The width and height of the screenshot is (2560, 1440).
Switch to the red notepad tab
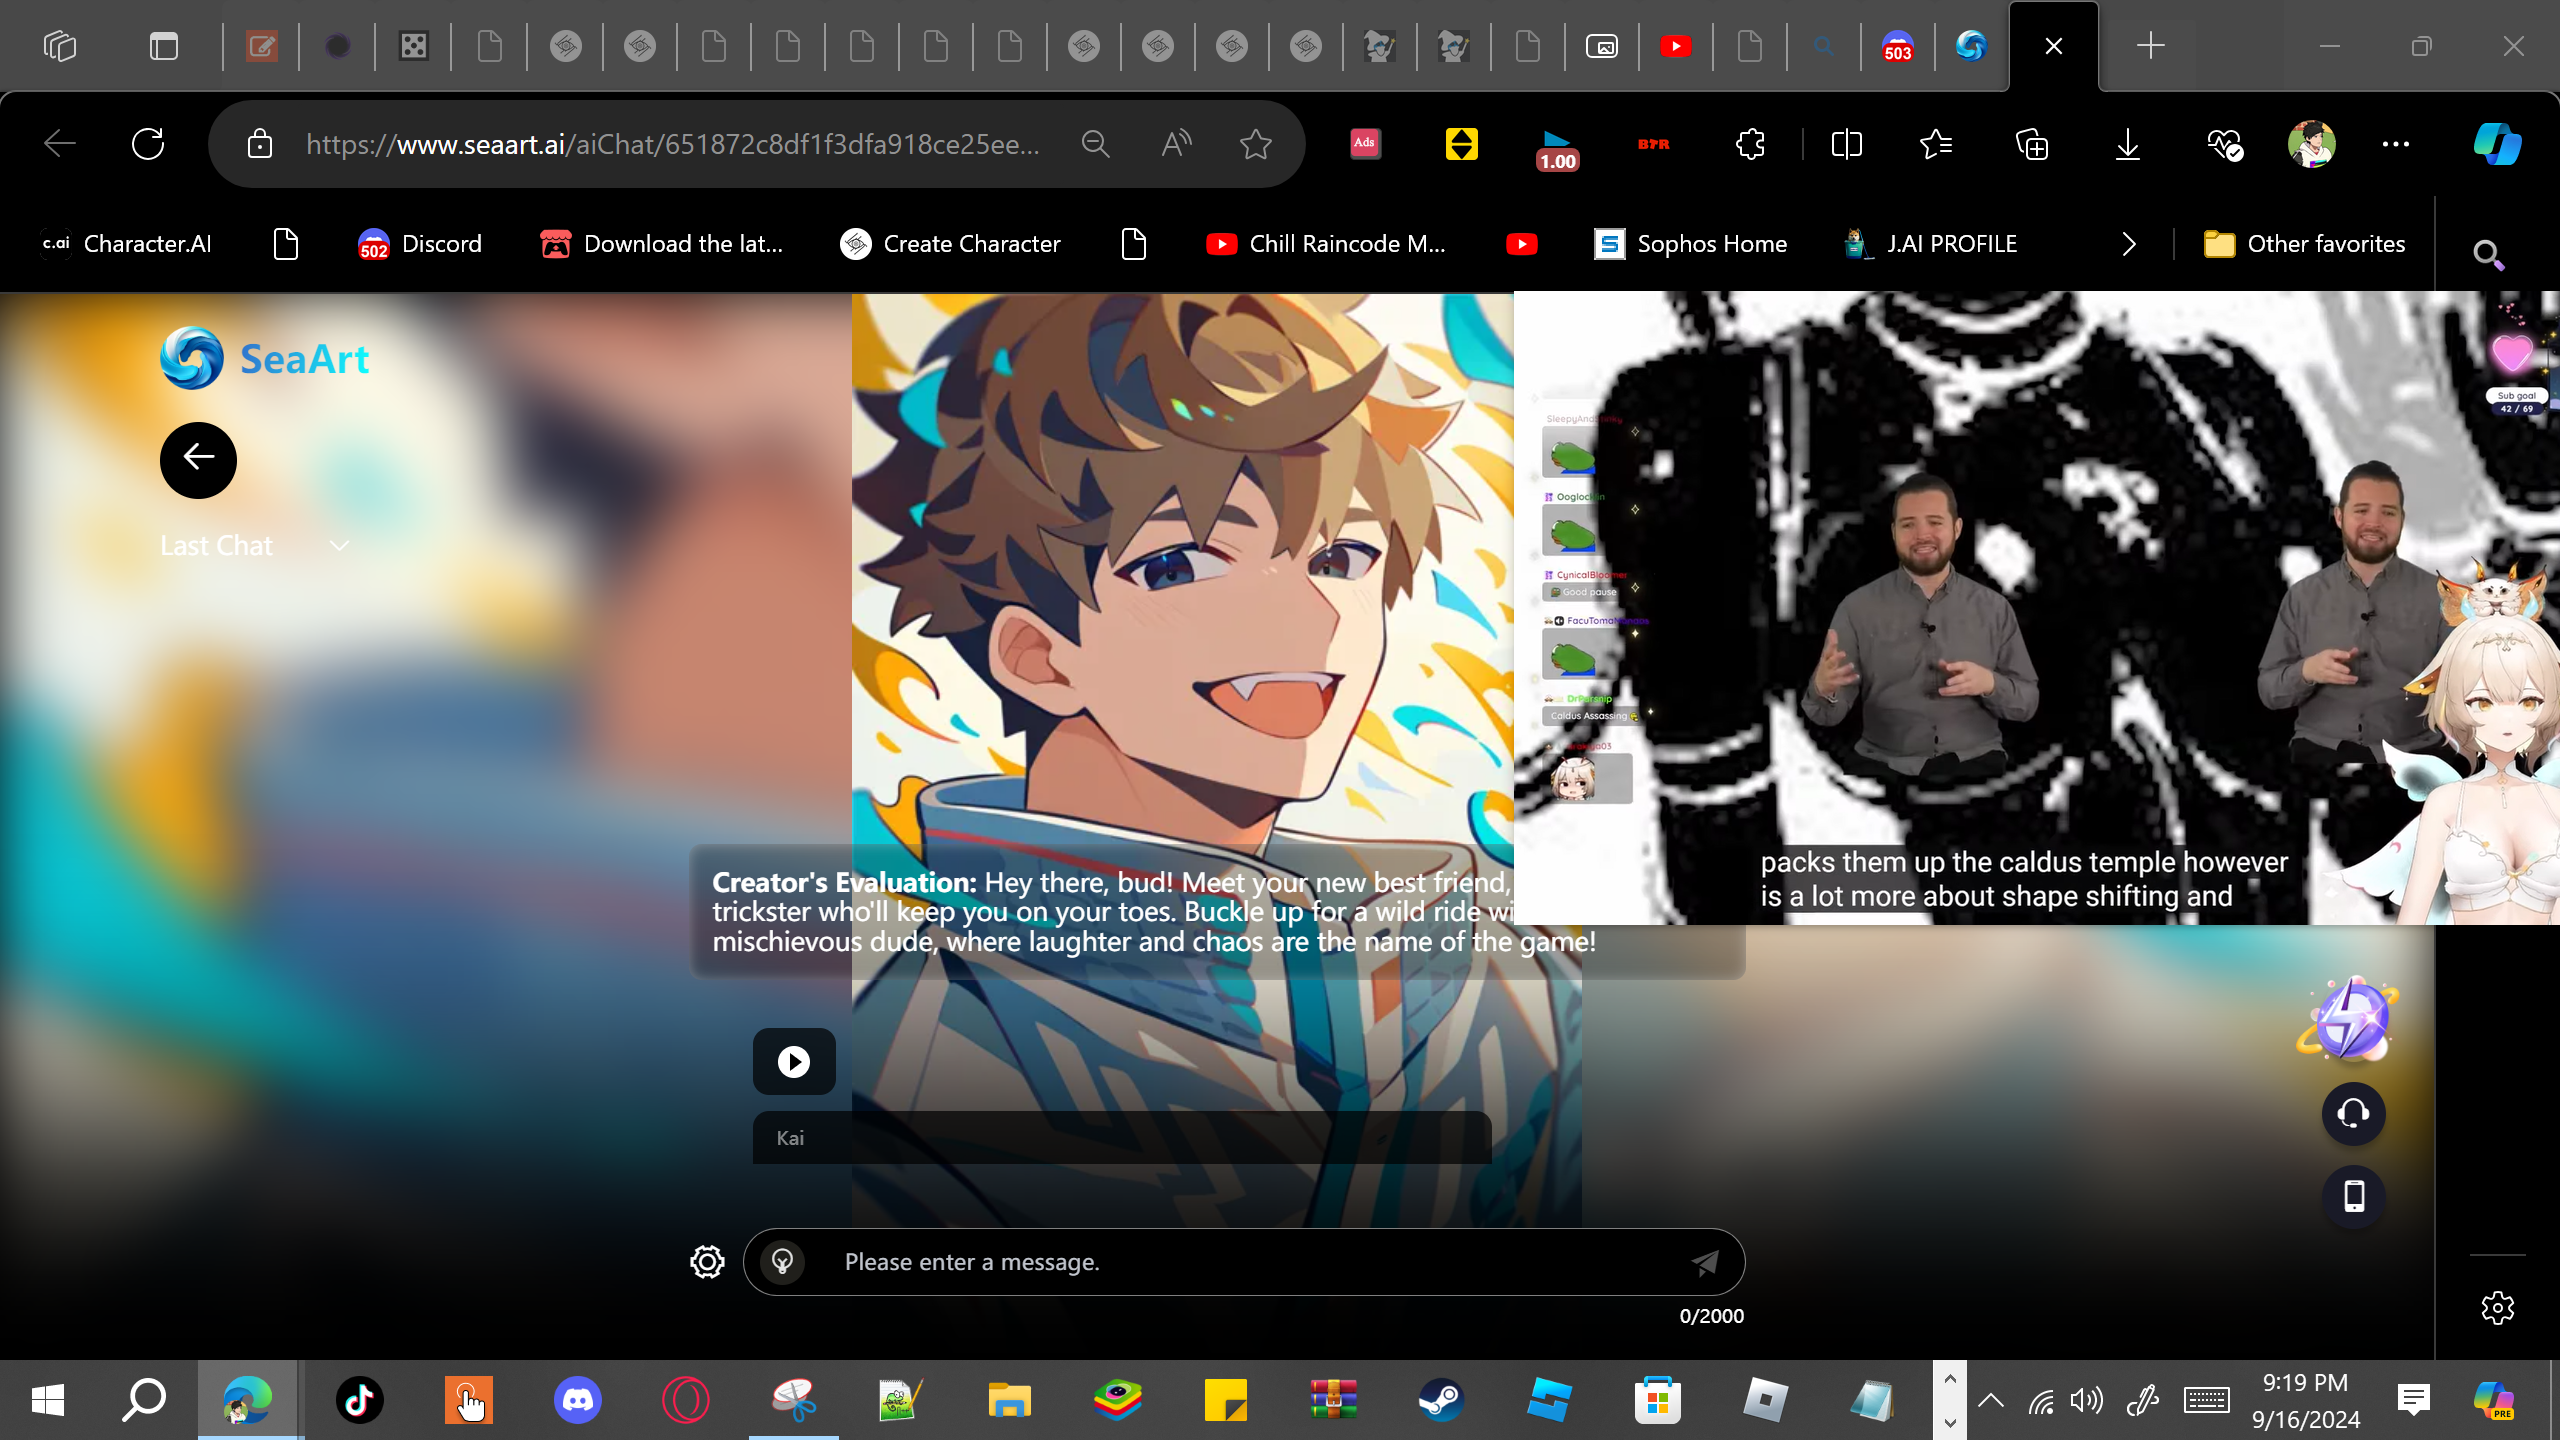tap(261, 46)
